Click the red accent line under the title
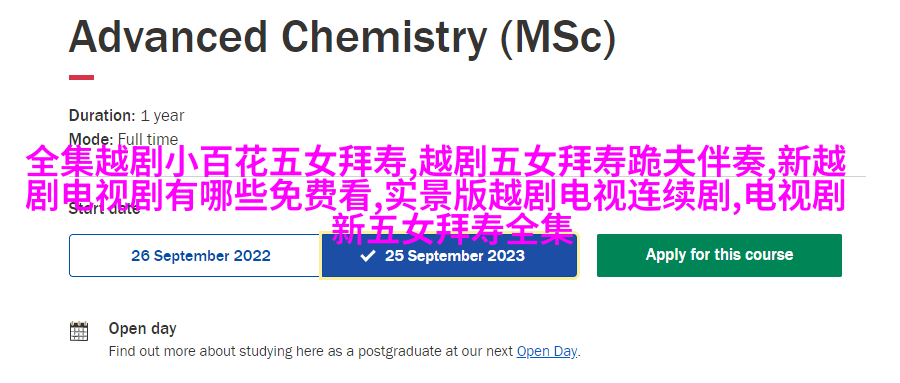This screenshot has width=900, height=383. pyautogui.click(x=82, y=78)
